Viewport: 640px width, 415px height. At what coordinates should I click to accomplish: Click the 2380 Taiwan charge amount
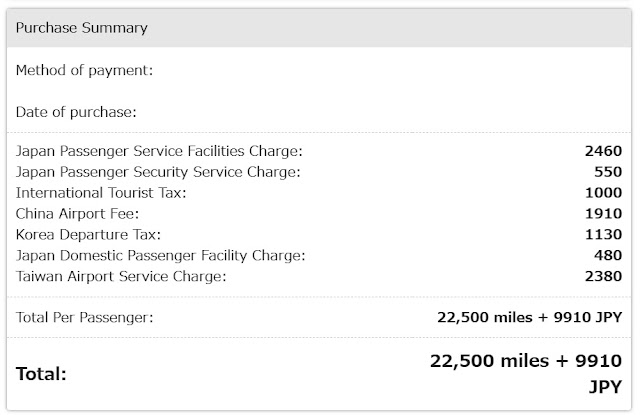click(x=603, y=276)
